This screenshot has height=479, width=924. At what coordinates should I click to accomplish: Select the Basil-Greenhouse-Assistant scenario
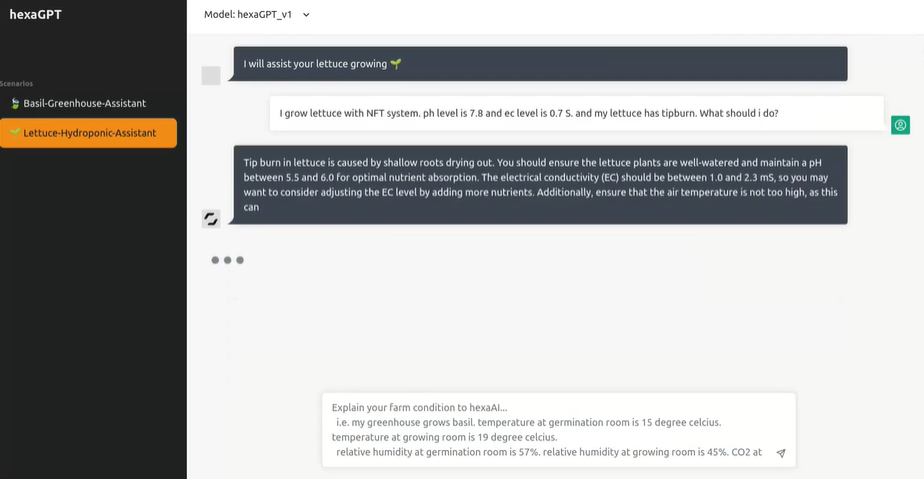tap(85, 103)
